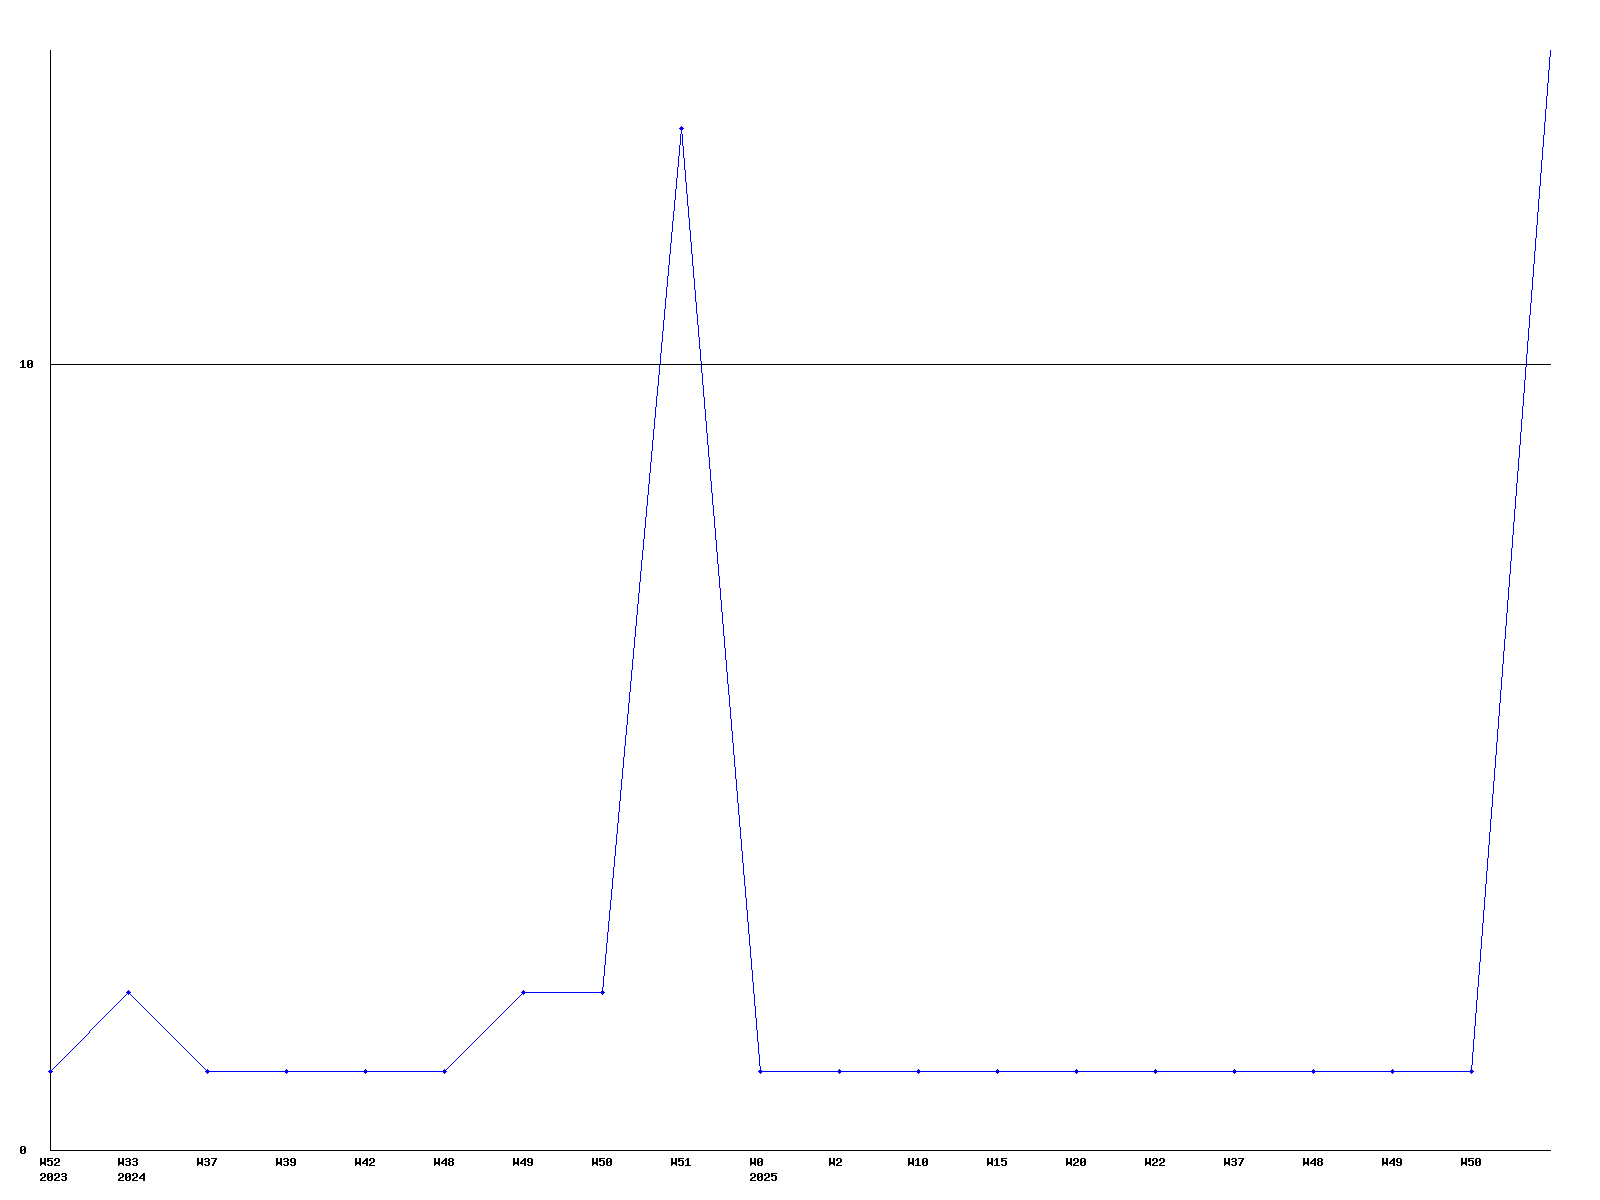The image size is (1600, 1200).
Task: Select the first data point at W52 2023
Action: coord(50,1071)
